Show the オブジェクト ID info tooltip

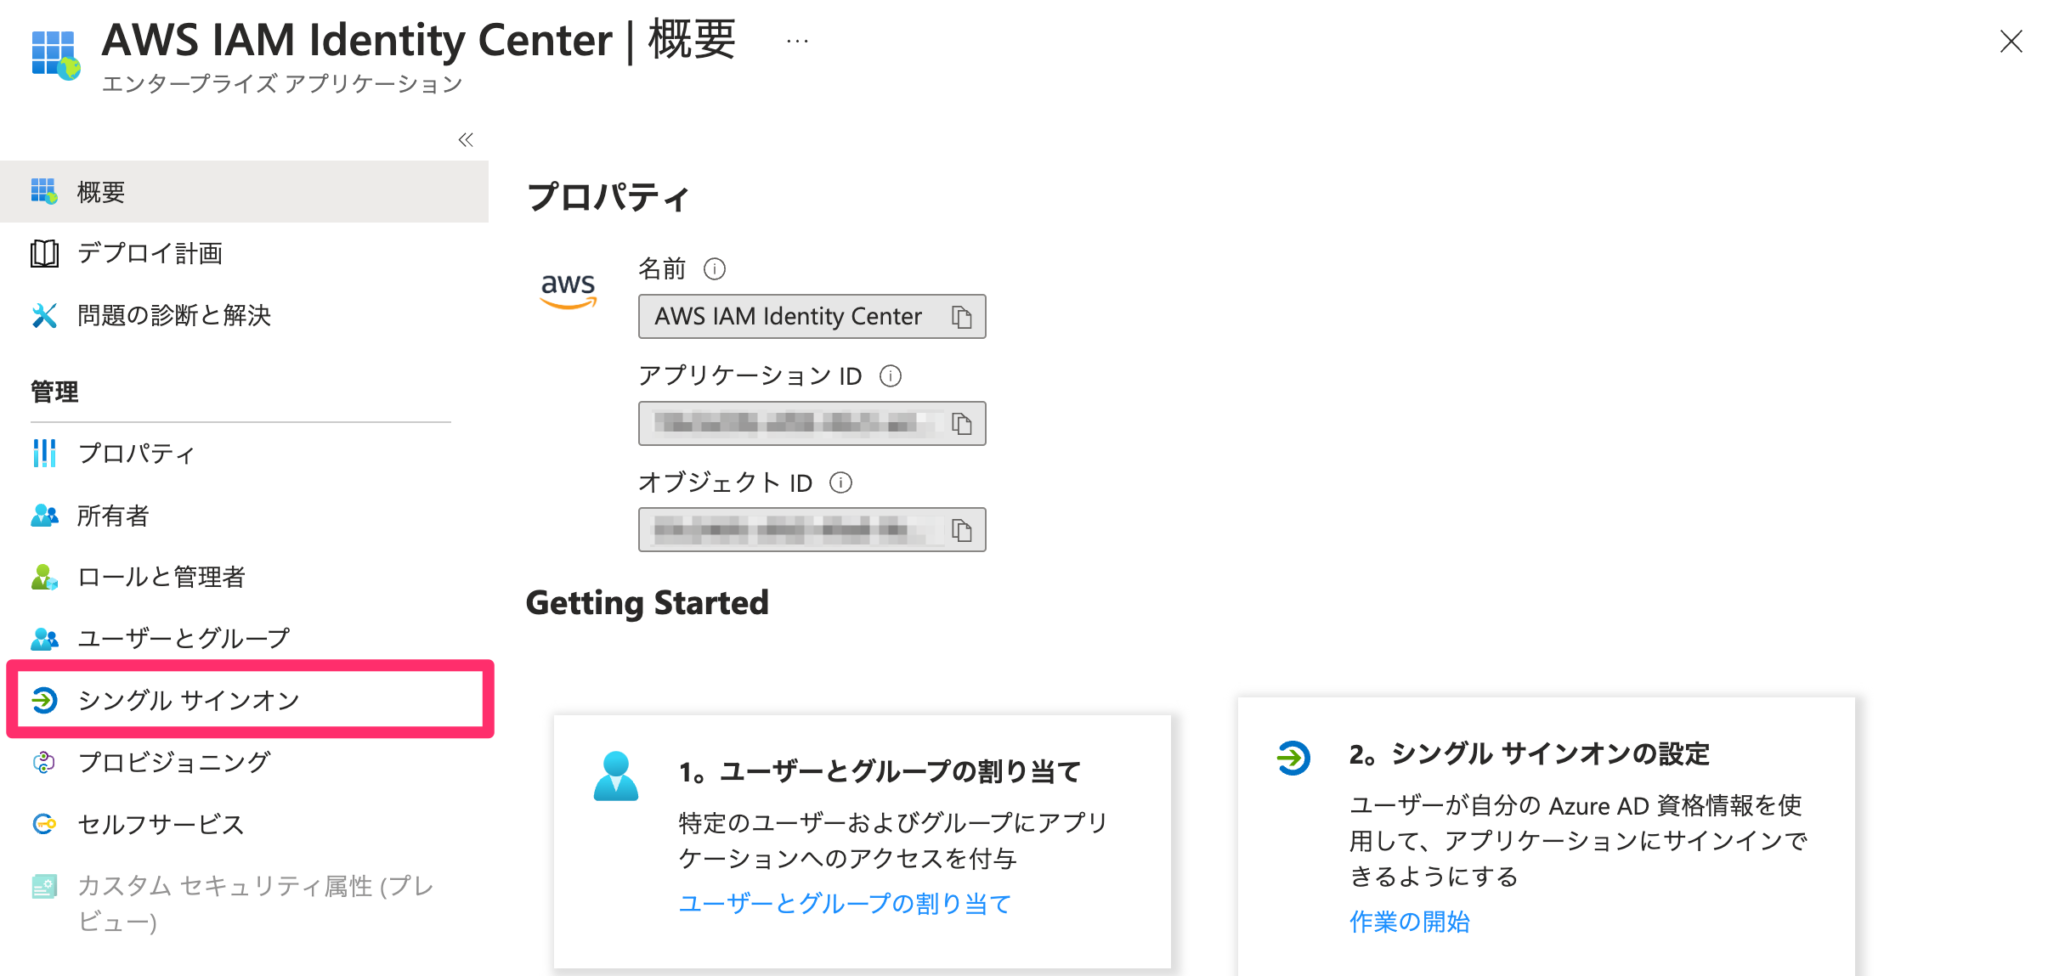(x=841, y=482)
